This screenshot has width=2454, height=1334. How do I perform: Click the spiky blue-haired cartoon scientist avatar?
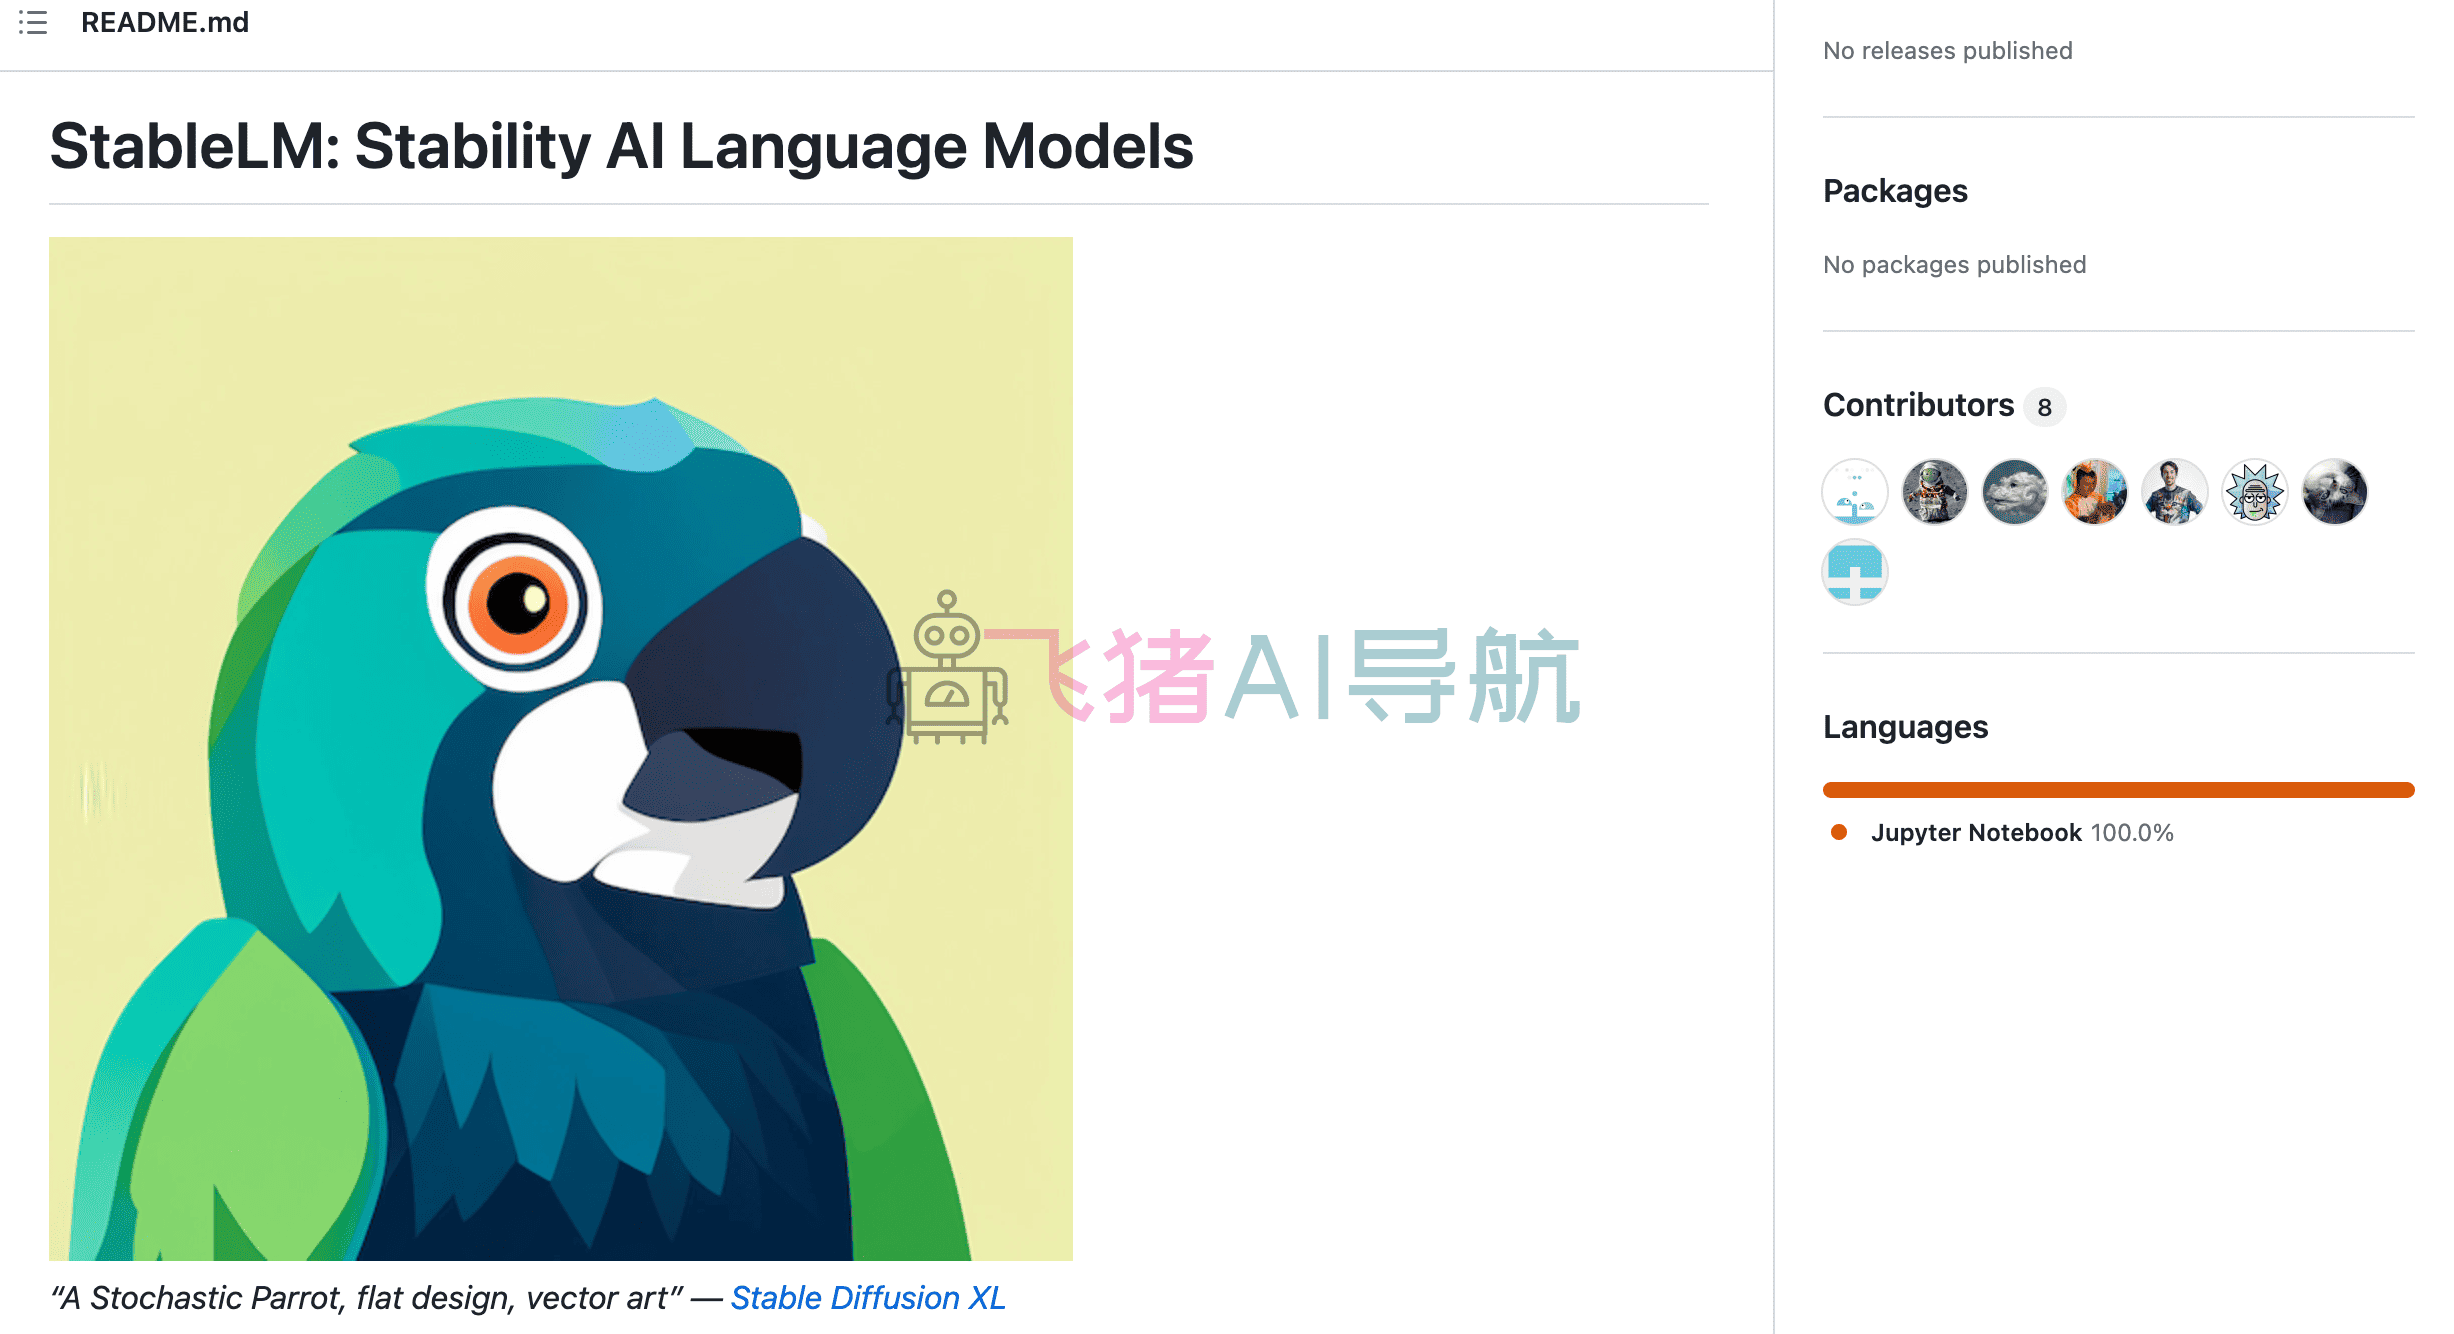[2254, 492]
